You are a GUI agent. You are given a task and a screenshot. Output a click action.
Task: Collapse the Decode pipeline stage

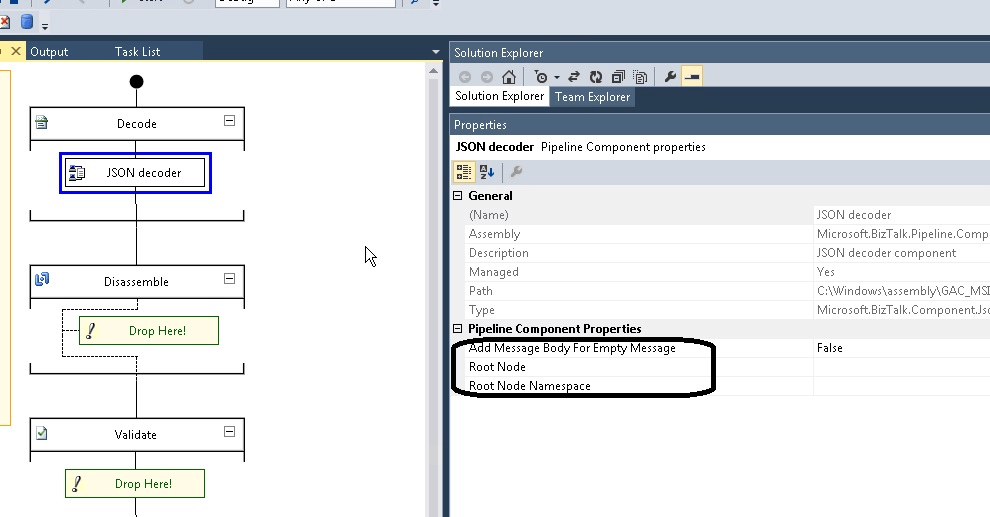click(x=229, y=121)
